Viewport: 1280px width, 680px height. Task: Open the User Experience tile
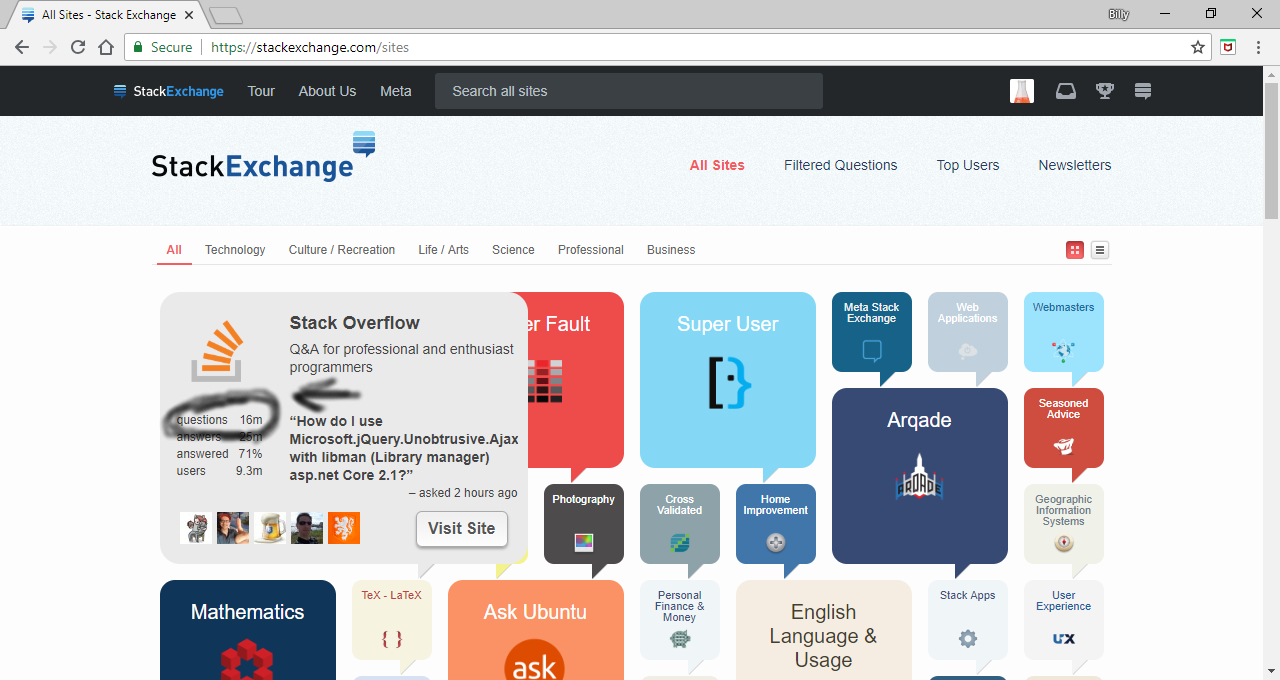tap(1063, 620)
